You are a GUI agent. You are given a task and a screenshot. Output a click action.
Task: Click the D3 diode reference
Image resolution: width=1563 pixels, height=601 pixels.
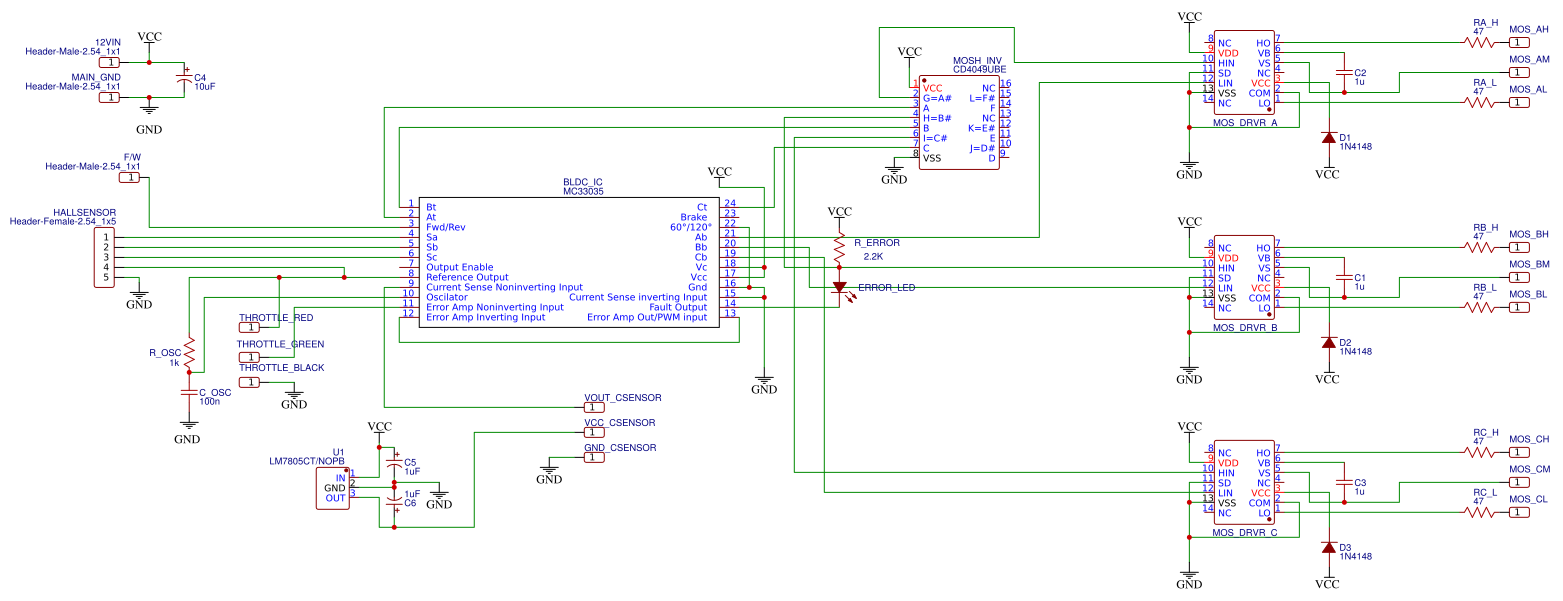pyautogui.click(x=1345, y=547)
